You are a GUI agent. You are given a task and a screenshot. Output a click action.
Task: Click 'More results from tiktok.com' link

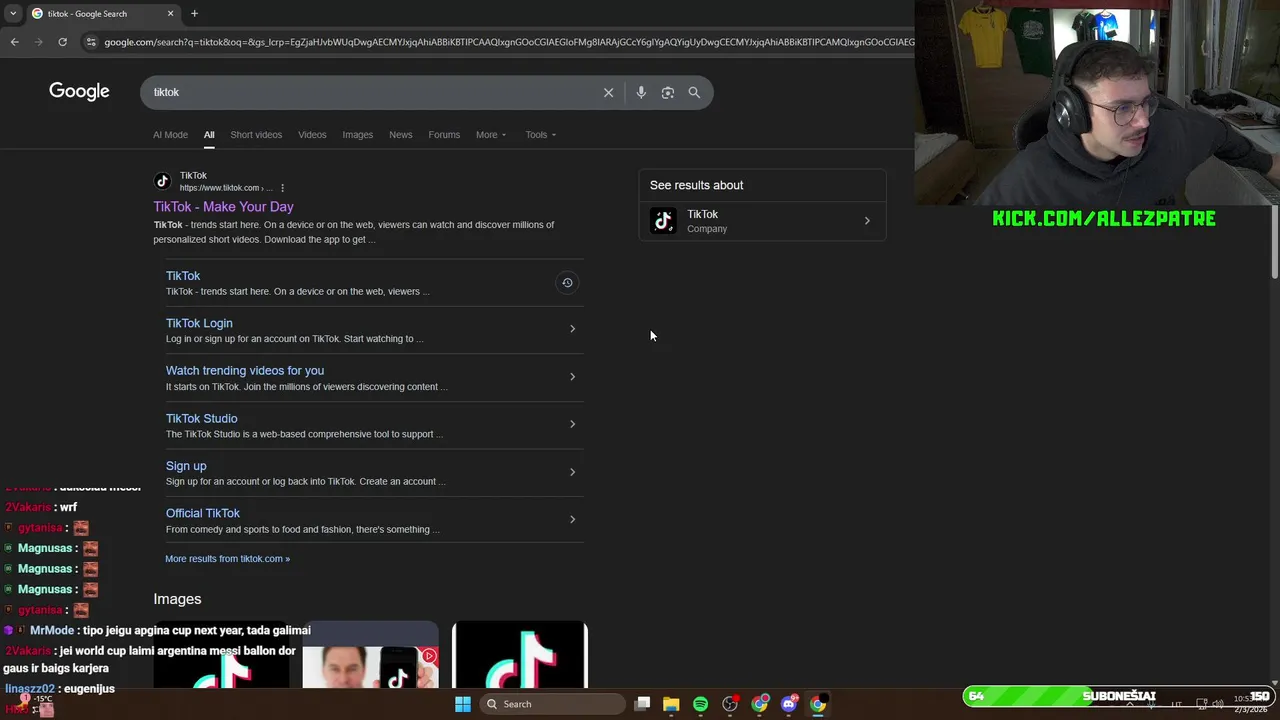tap(227, 559)
